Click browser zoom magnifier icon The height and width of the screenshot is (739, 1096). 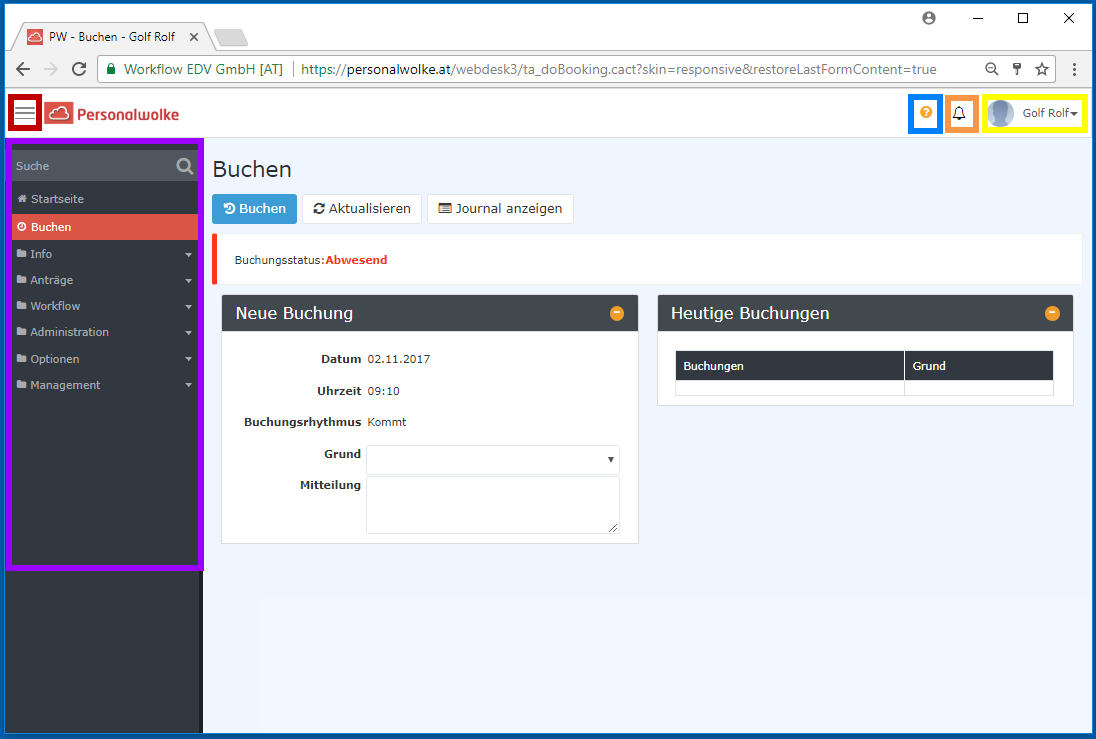click(992, 69)
